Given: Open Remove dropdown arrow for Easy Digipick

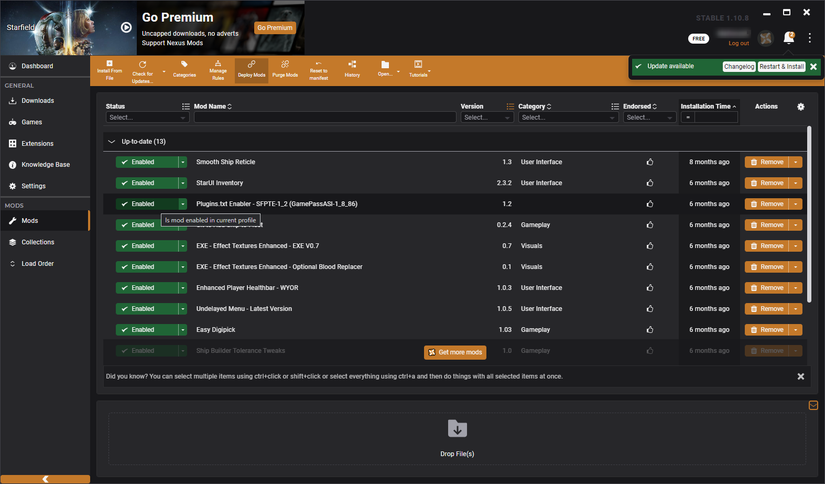Looking at the screenshot, I should pyautogui.click(x=796, y=330).
